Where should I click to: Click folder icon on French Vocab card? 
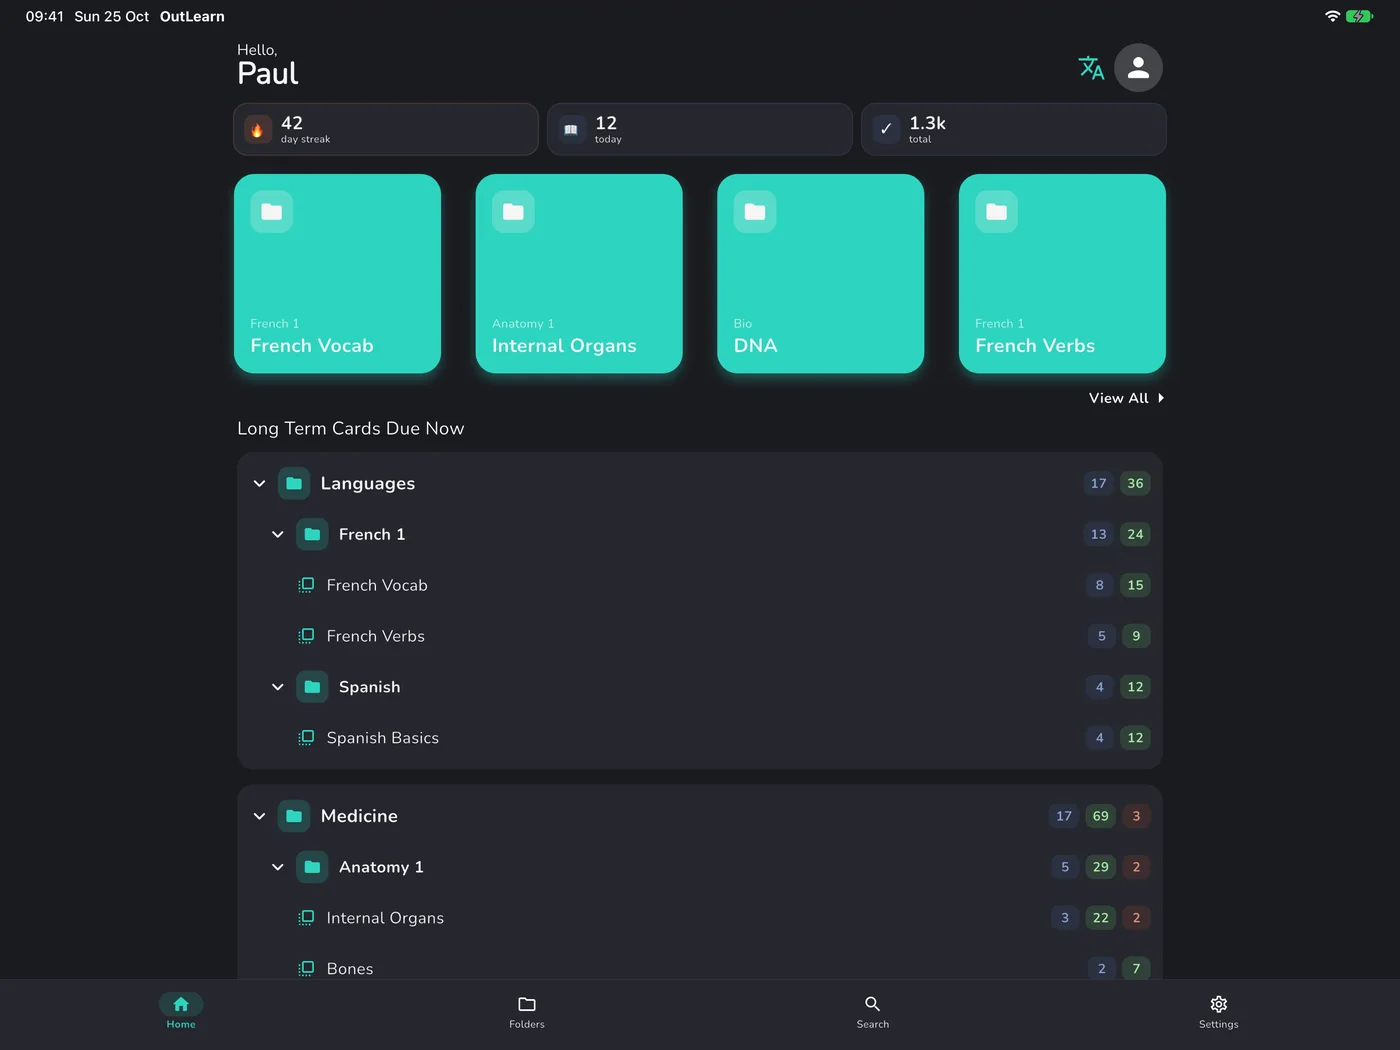(271, 212)
